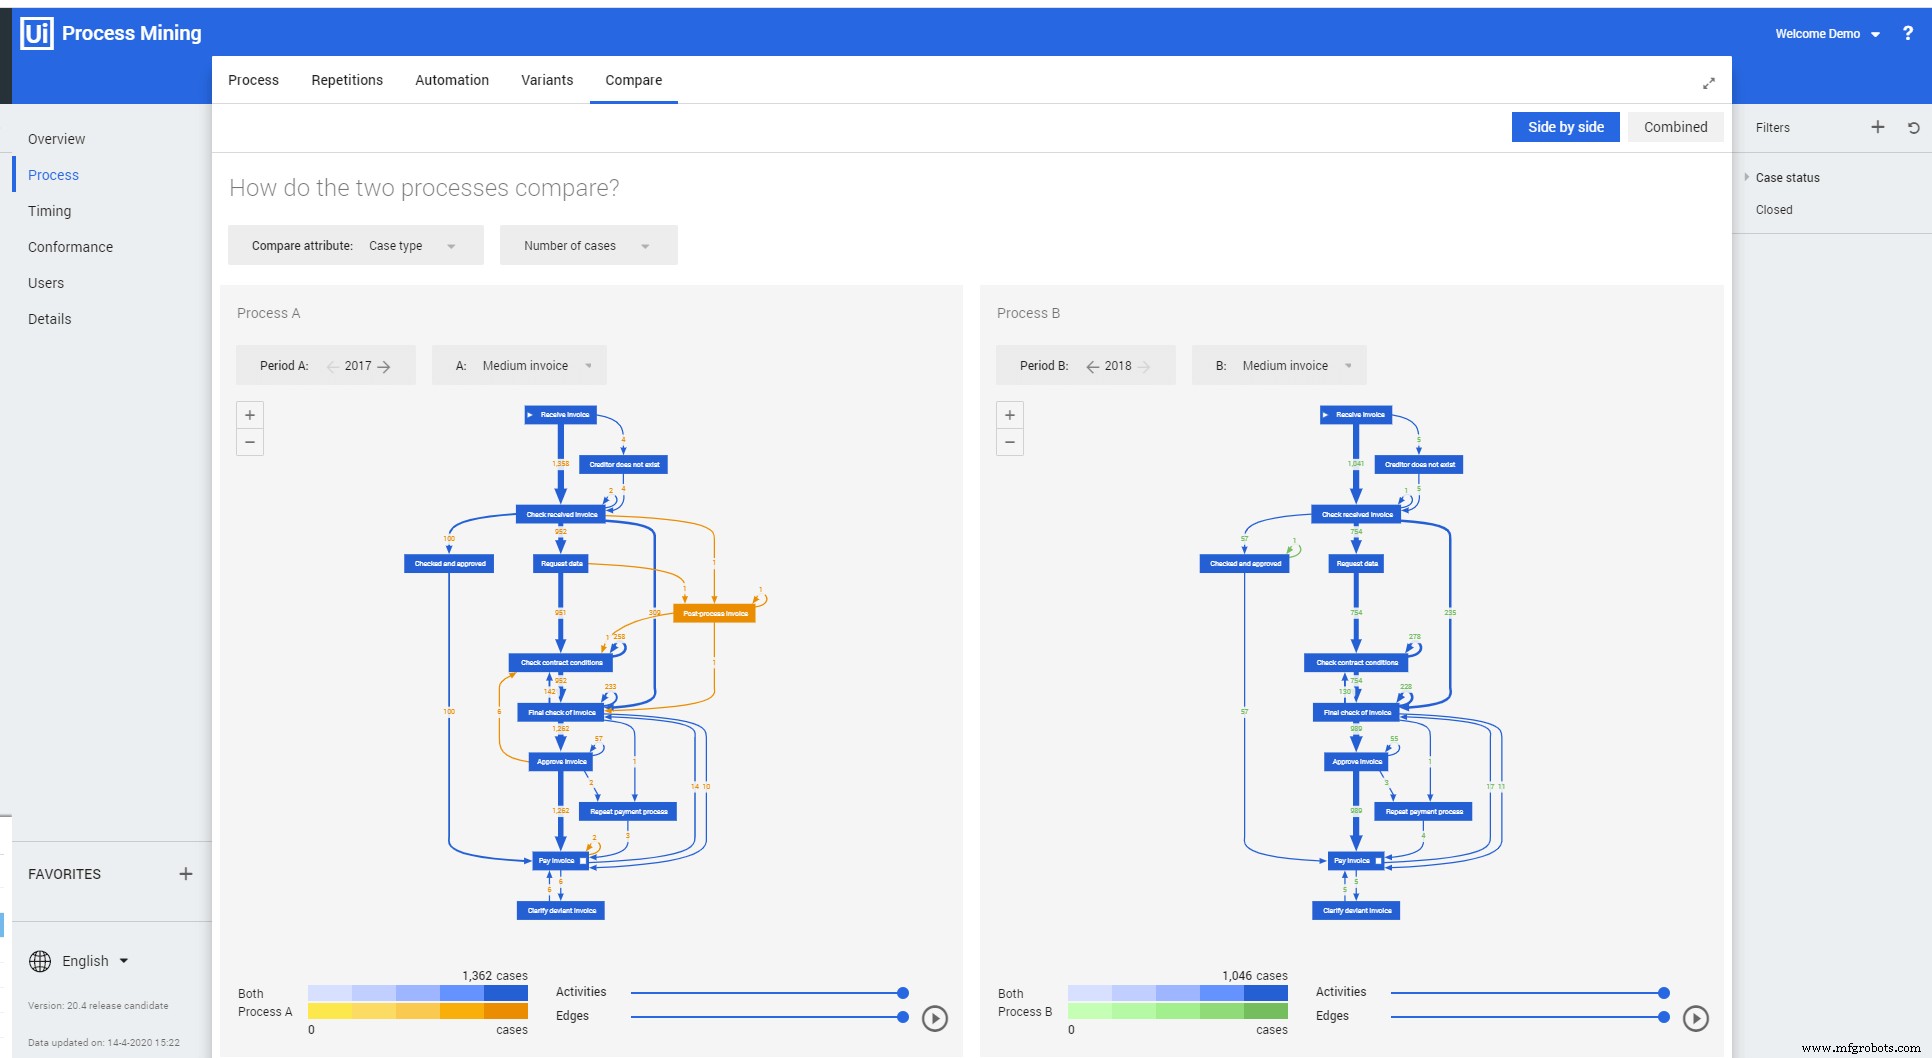Open help via the question mark icon

point(1908,33)
